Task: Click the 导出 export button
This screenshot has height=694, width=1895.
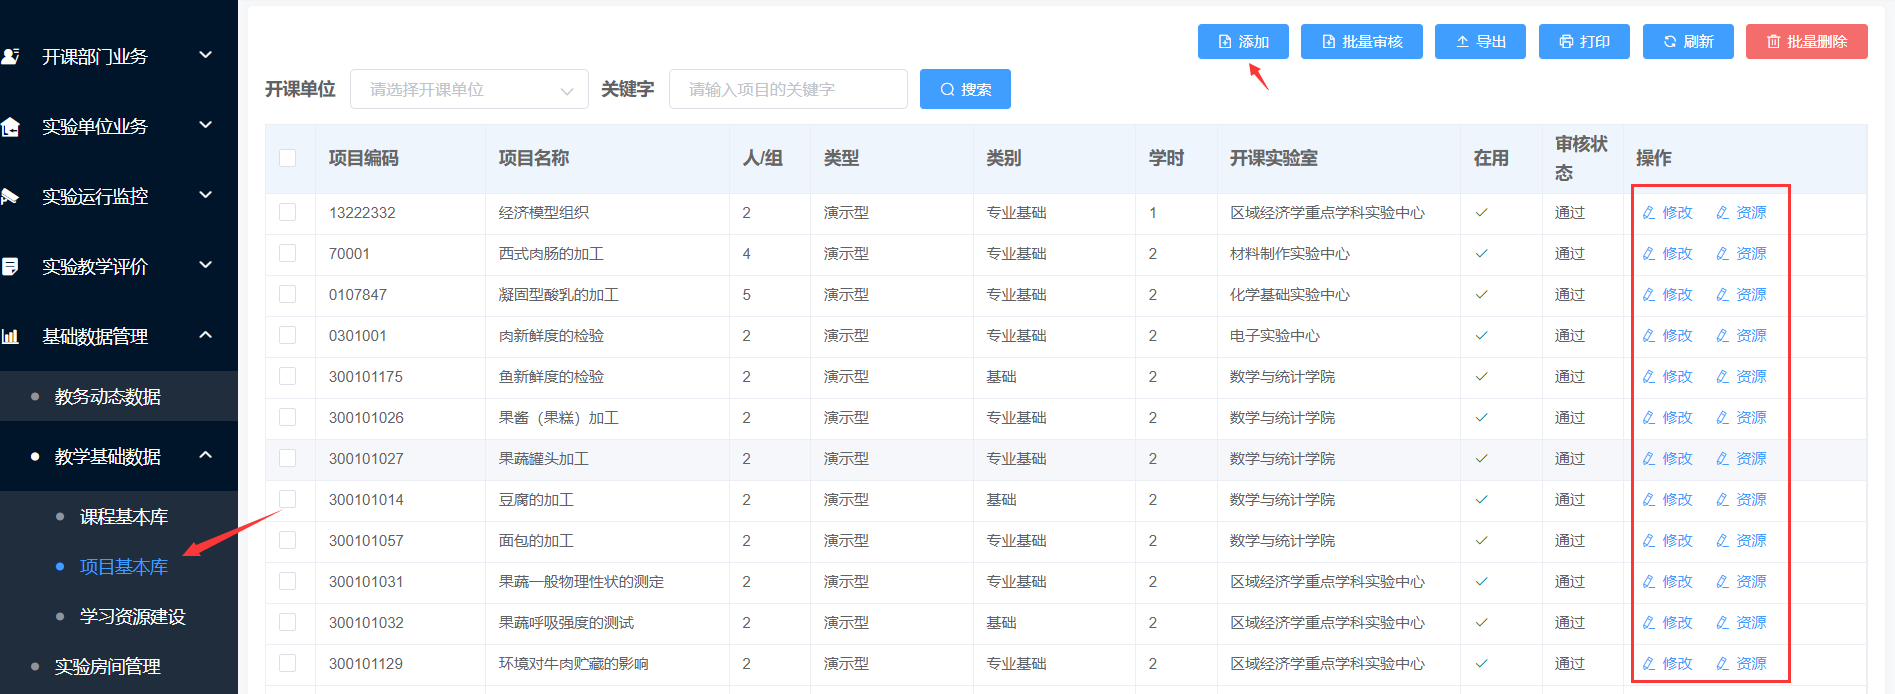Action: click(x=1480, y=42)
